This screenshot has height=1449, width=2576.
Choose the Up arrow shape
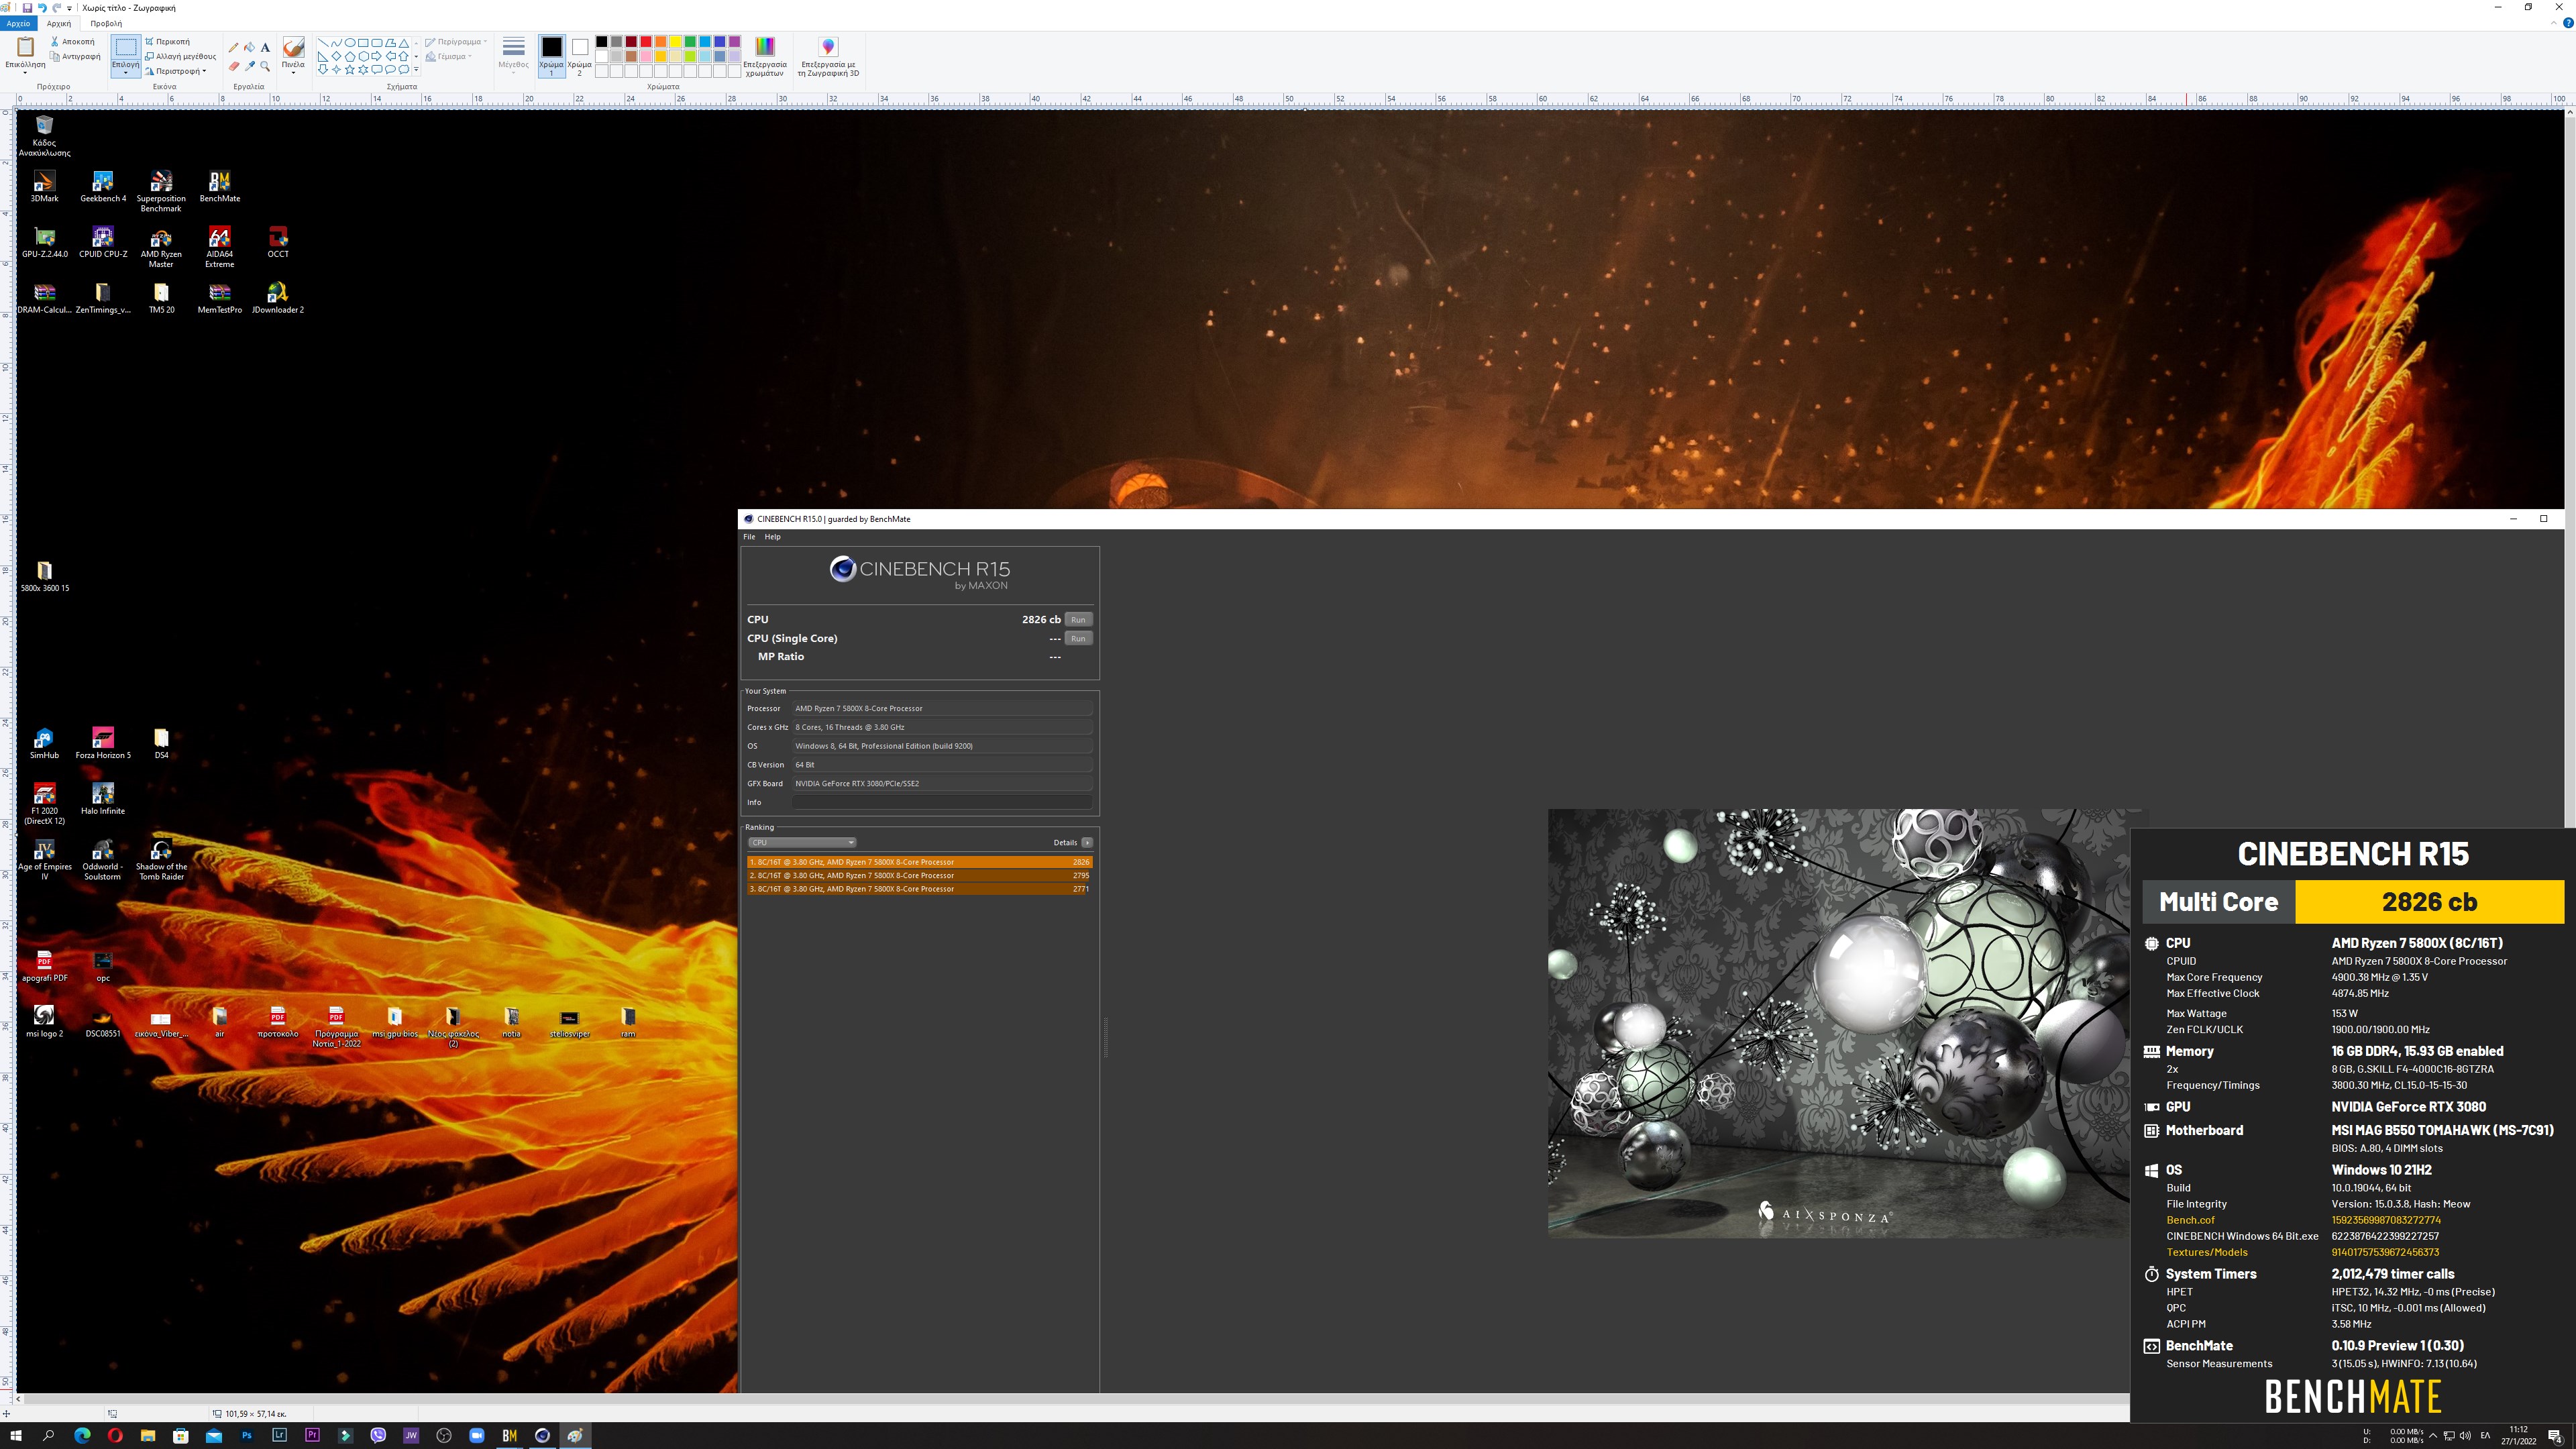click(404, 56)
